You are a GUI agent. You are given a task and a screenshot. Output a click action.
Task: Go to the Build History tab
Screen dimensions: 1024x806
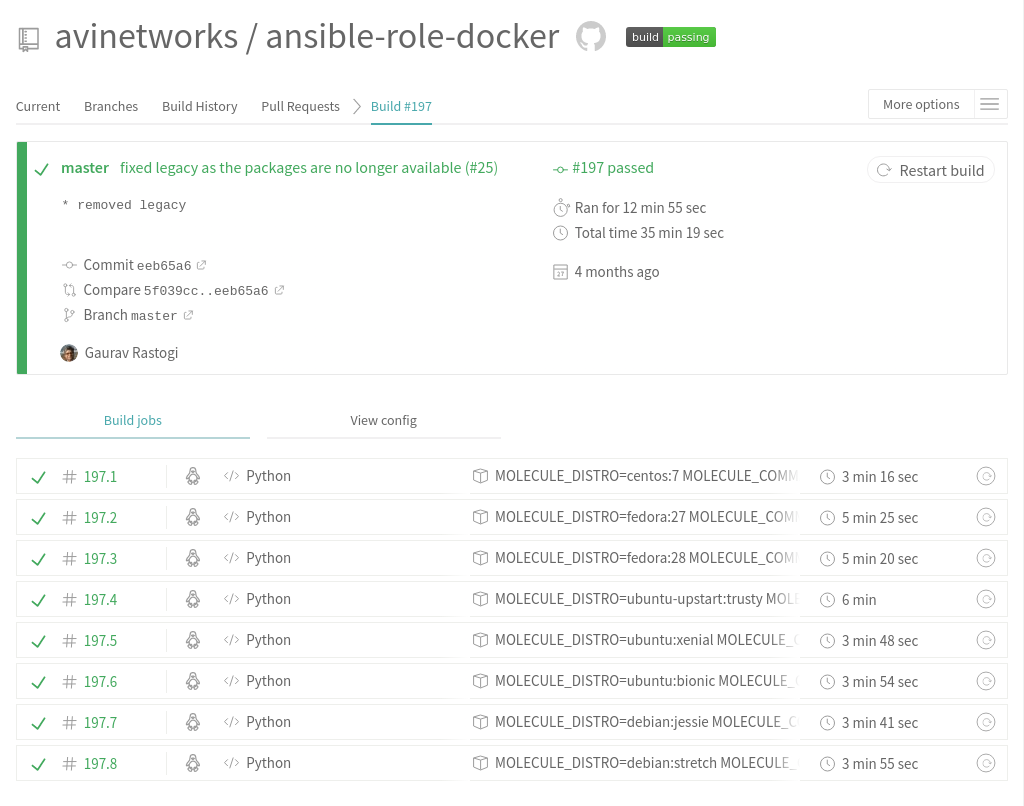pos(200,106)
